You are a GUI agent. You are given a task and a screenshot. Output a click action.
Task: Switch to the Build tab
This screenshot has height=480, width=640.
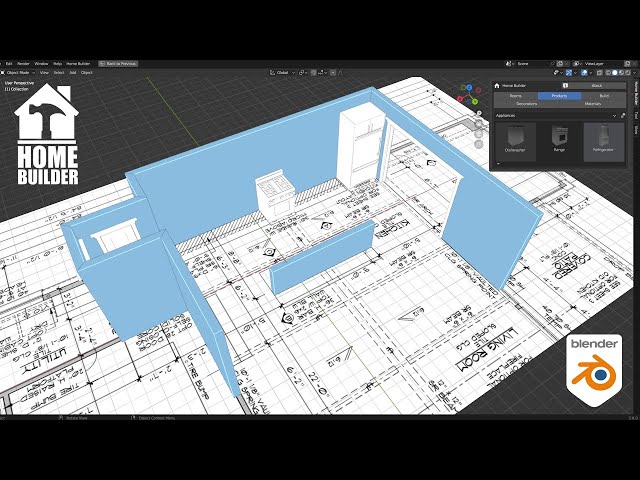pos(604,96)
